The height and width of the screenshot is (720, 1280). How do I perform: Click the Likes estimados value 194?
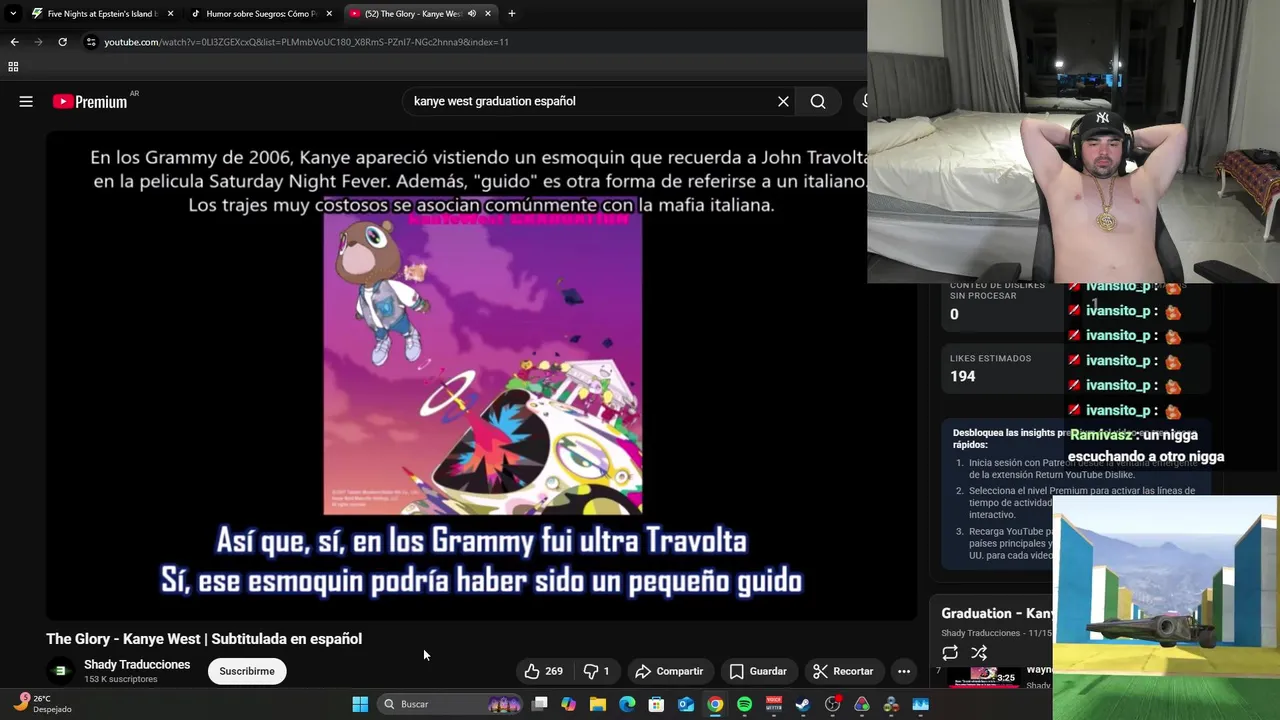point(962,376)
